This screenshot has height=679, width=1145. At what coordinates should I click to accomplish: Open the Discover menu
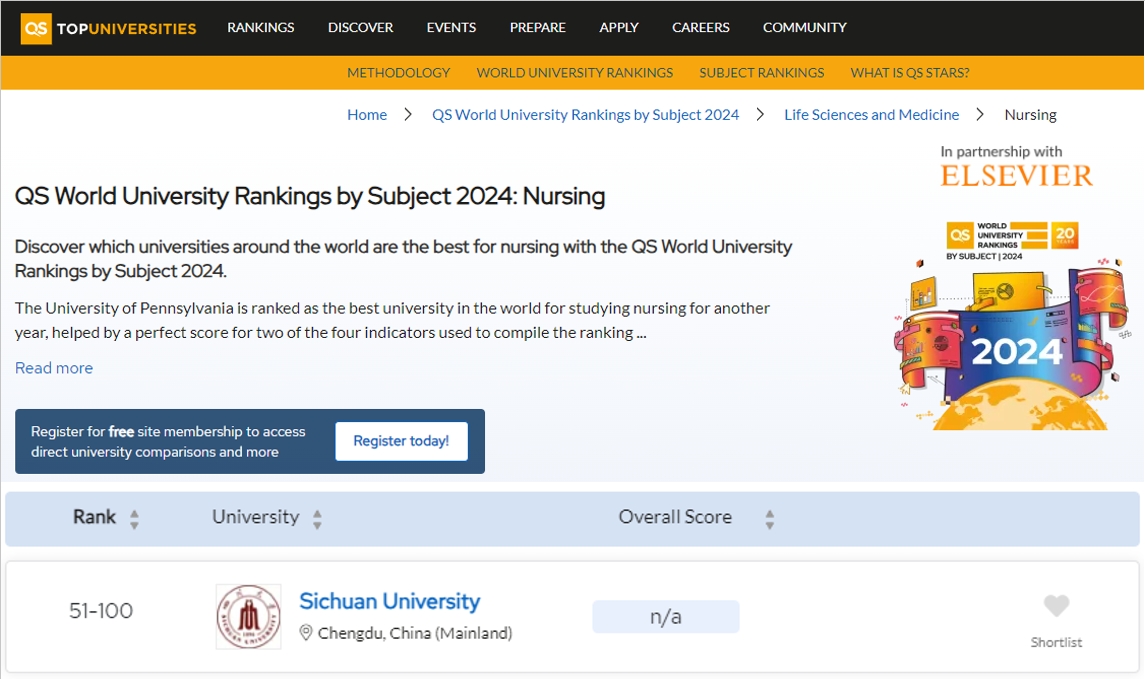point(360,28)
